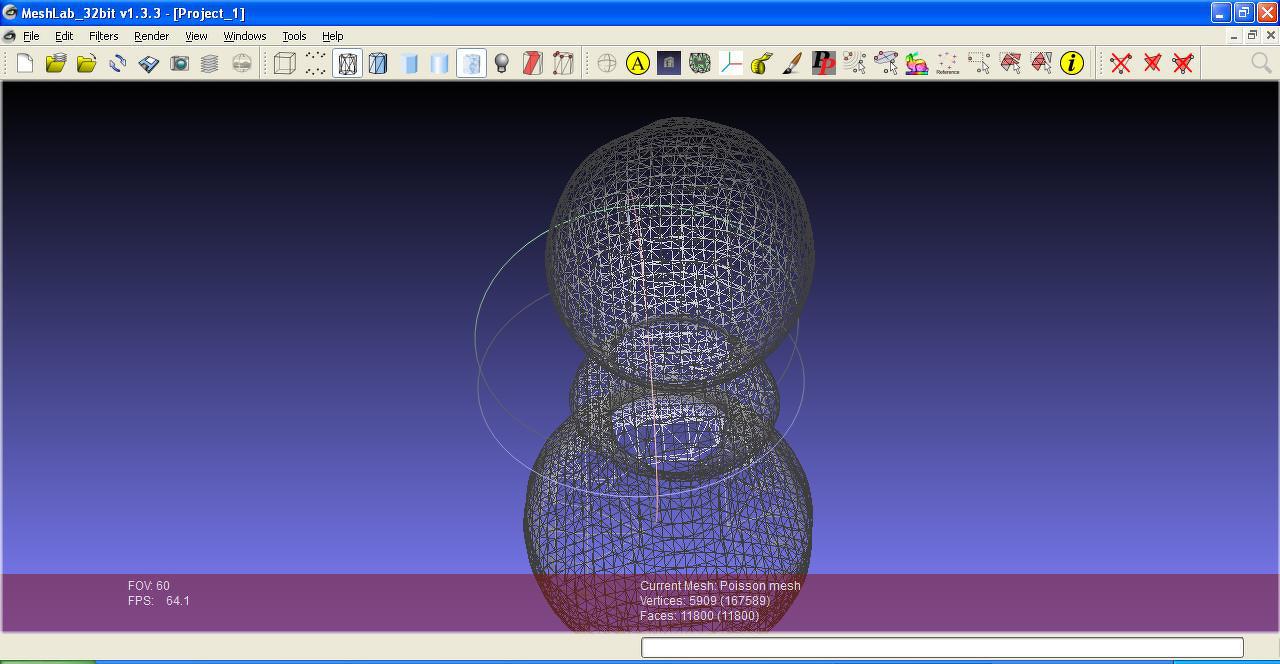Viewport: 1280px width, 664px height.
Task: Open the Render menu
Action: [151, 36]
